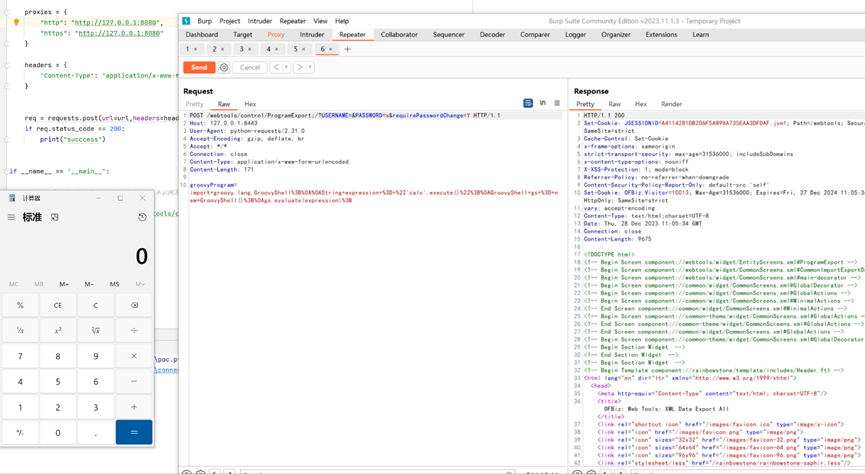Select the Request Pretty view tab

pos(195,104)
